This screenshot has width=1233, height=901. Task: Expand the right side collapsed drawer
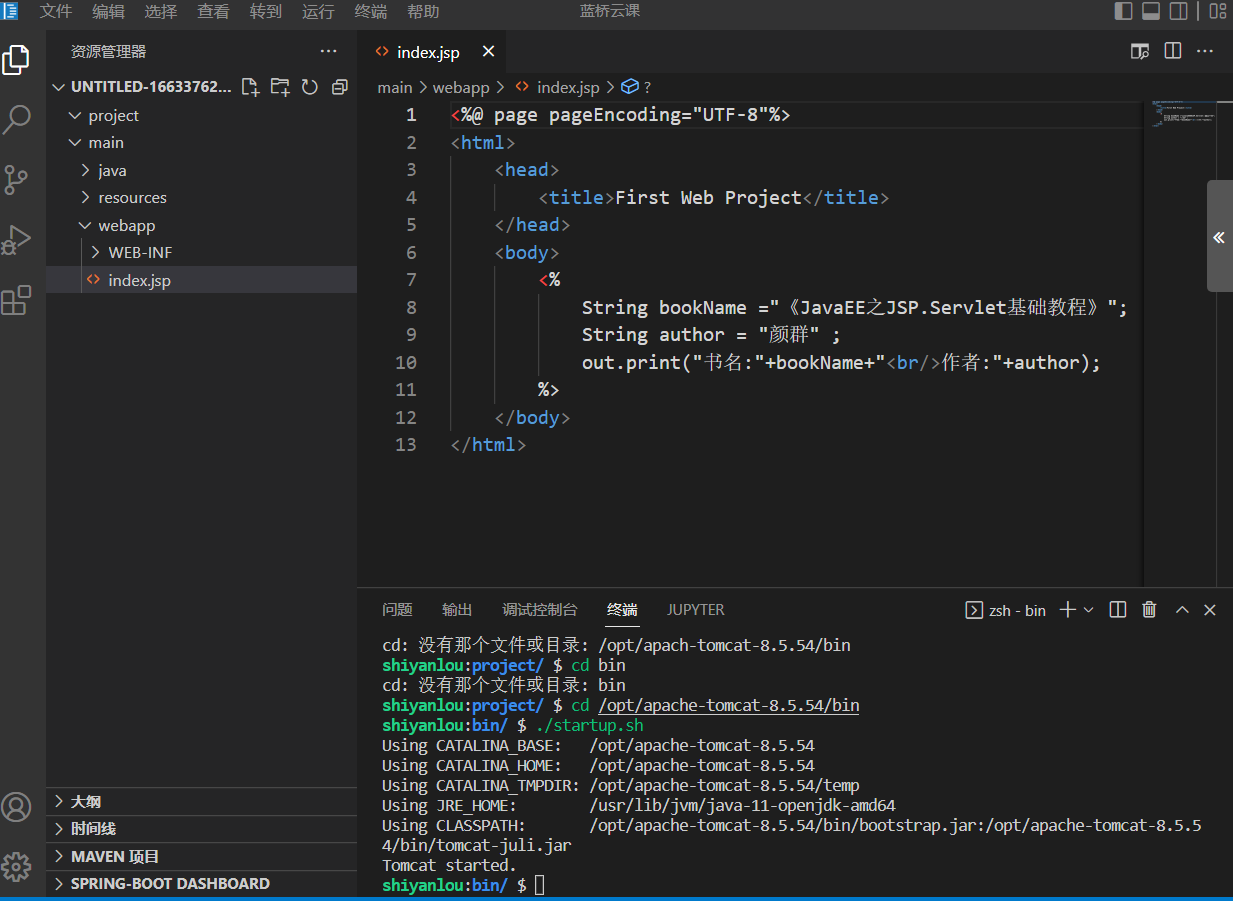[x=1219, y=236]
